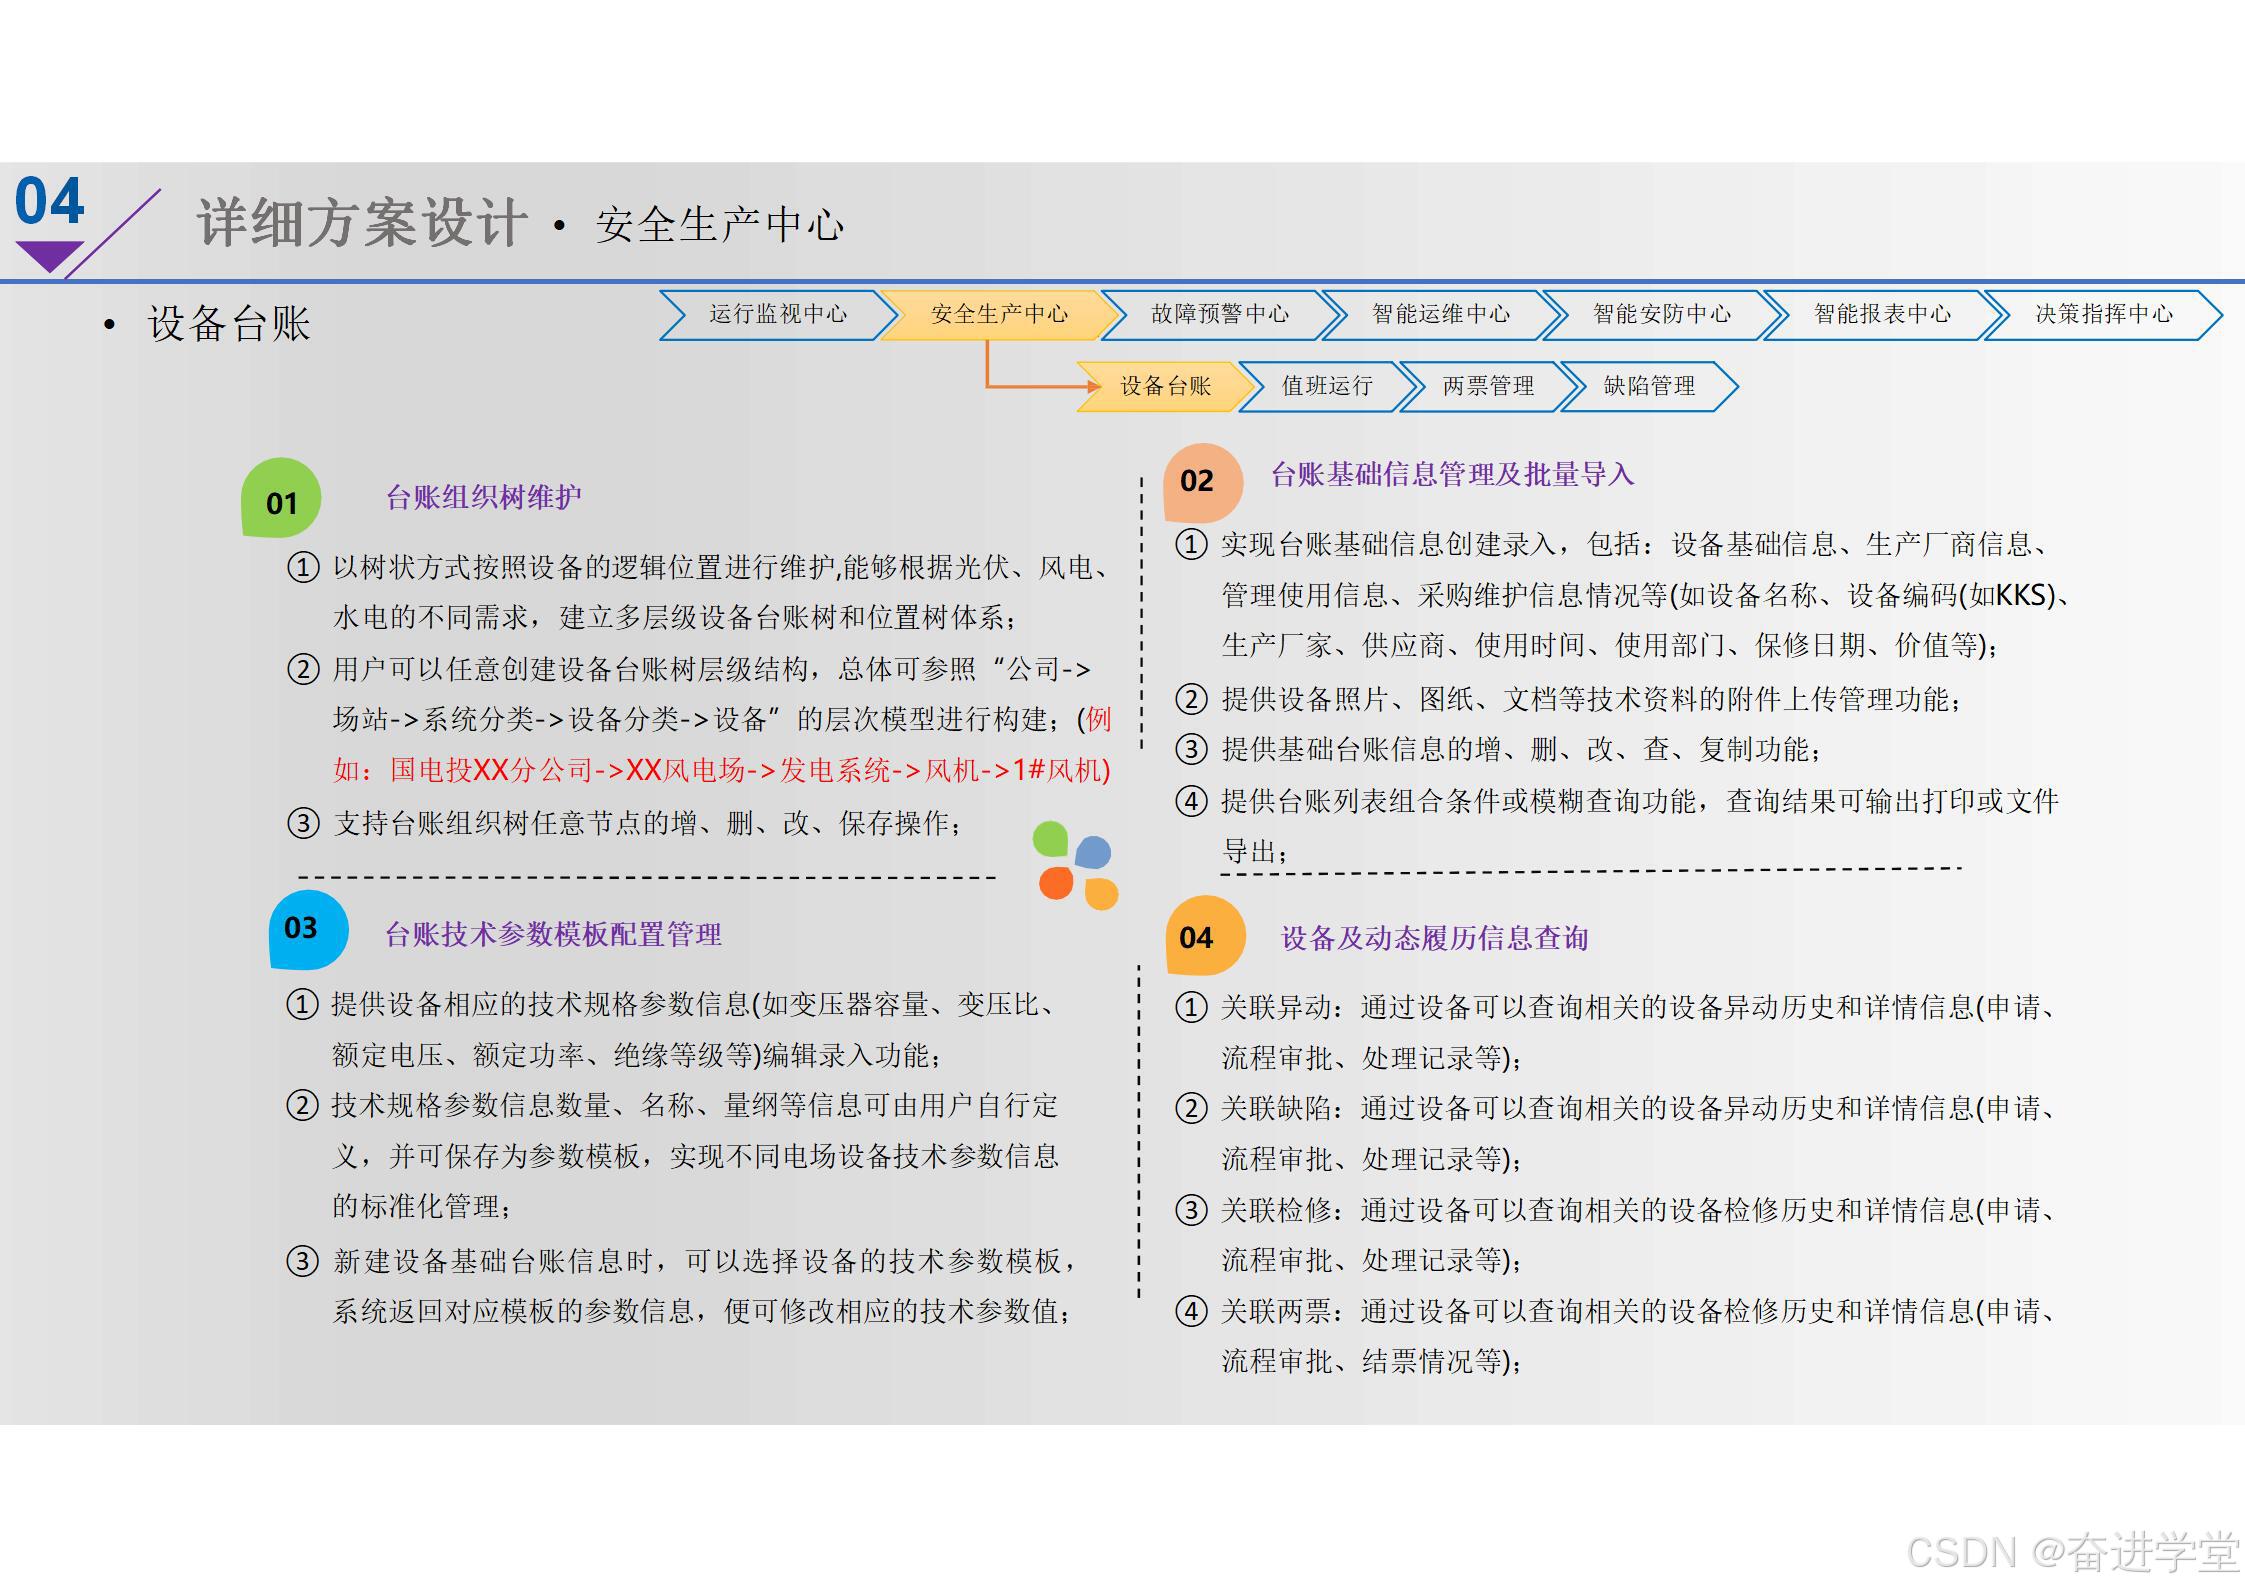
Task: Click the orange 02 section badge
Action: pos(1202,482)
